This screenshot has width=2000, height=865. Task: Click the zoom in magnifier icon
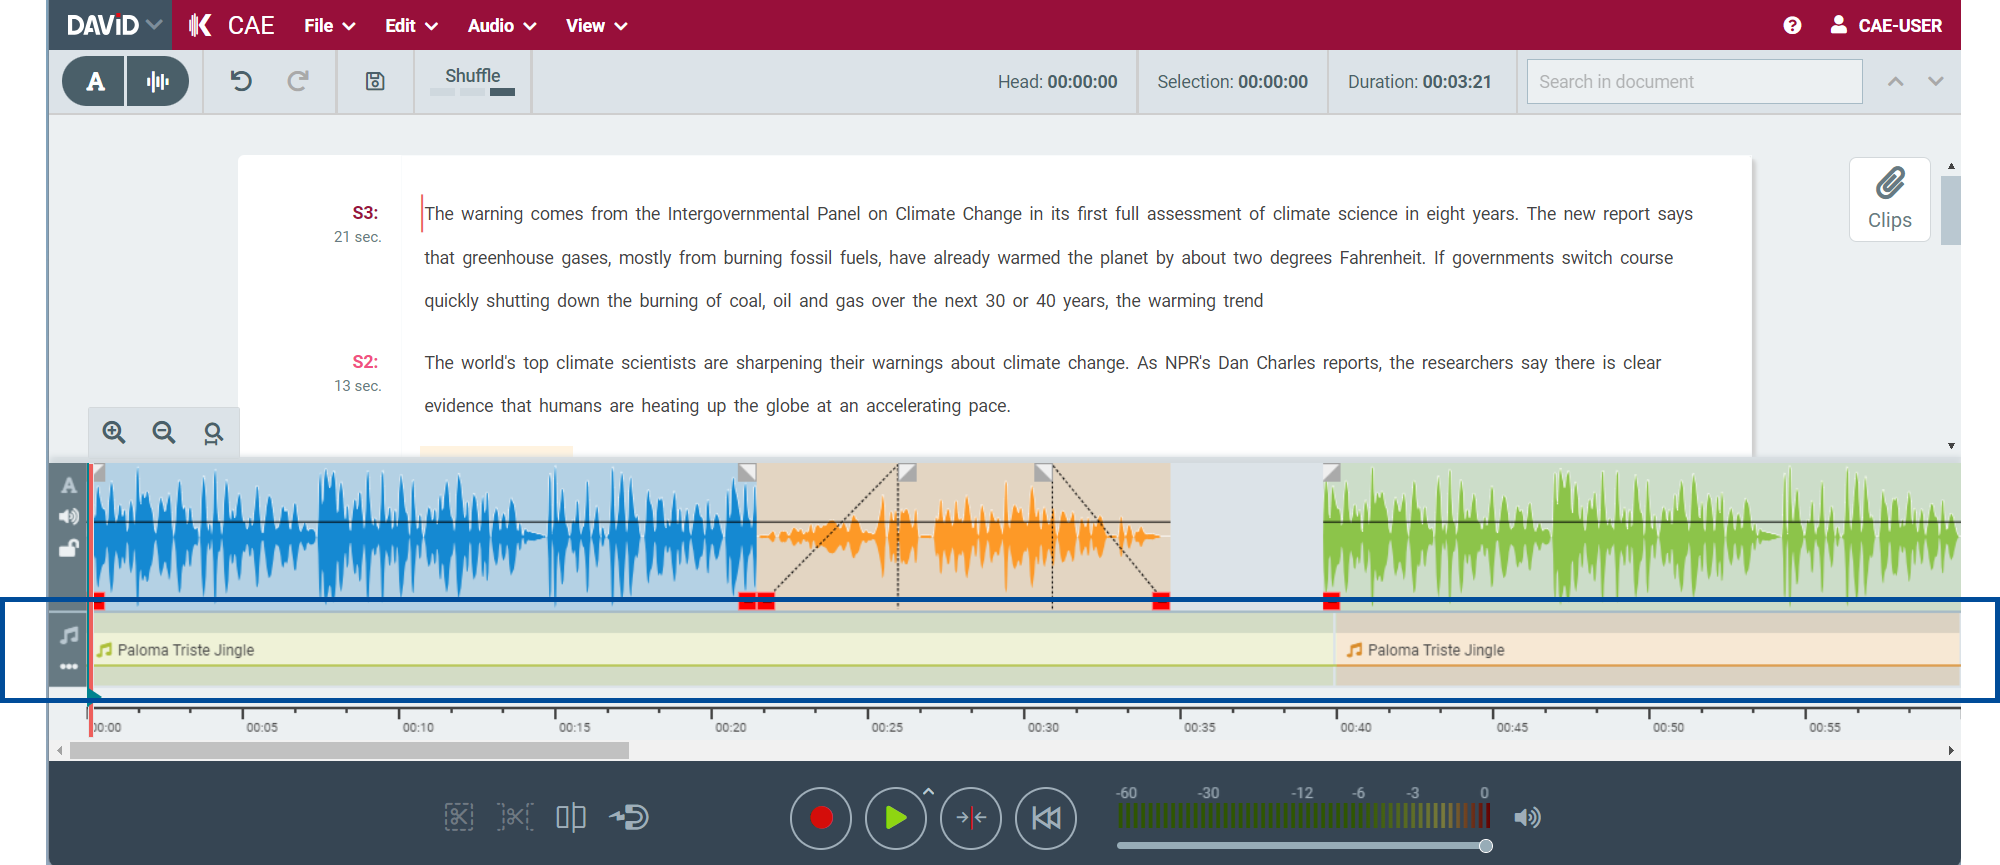pyautogui.click(x=114, y=432)
